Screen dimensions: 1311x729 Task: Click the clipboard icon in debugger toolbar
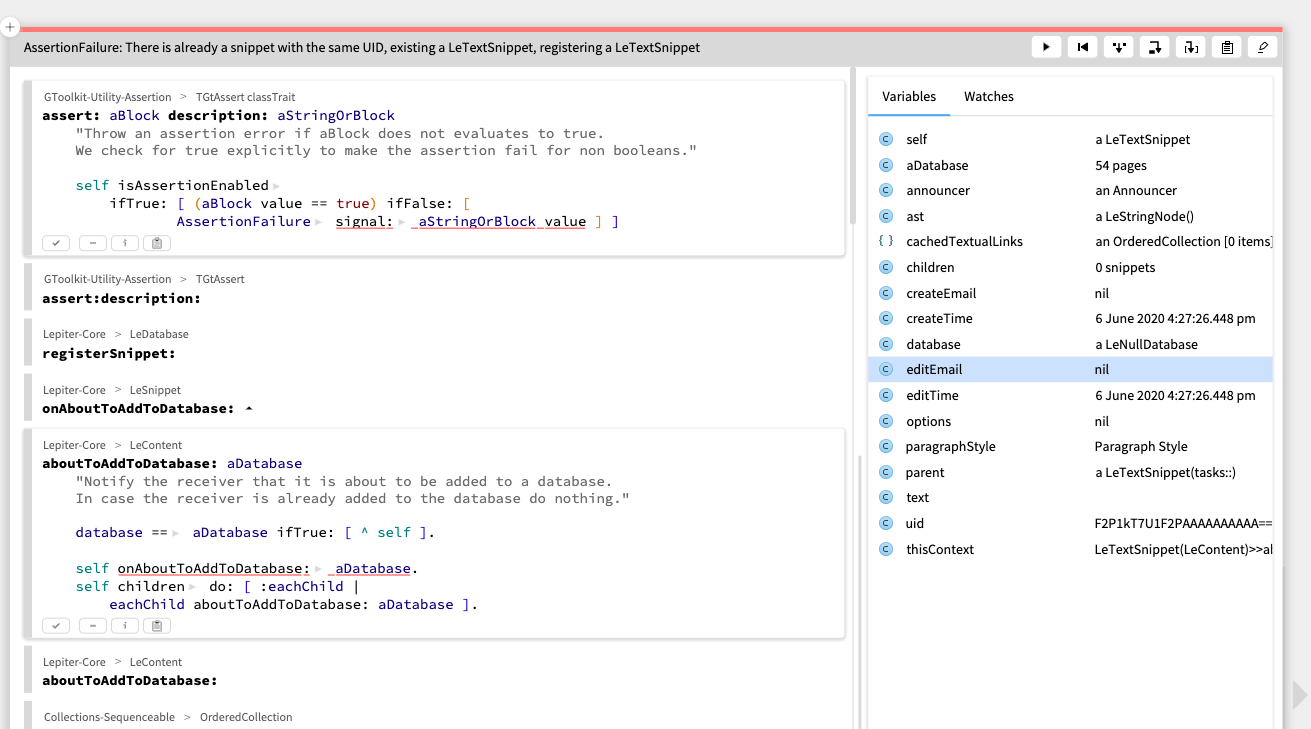pyautogui.click(x=1227, y=47)
